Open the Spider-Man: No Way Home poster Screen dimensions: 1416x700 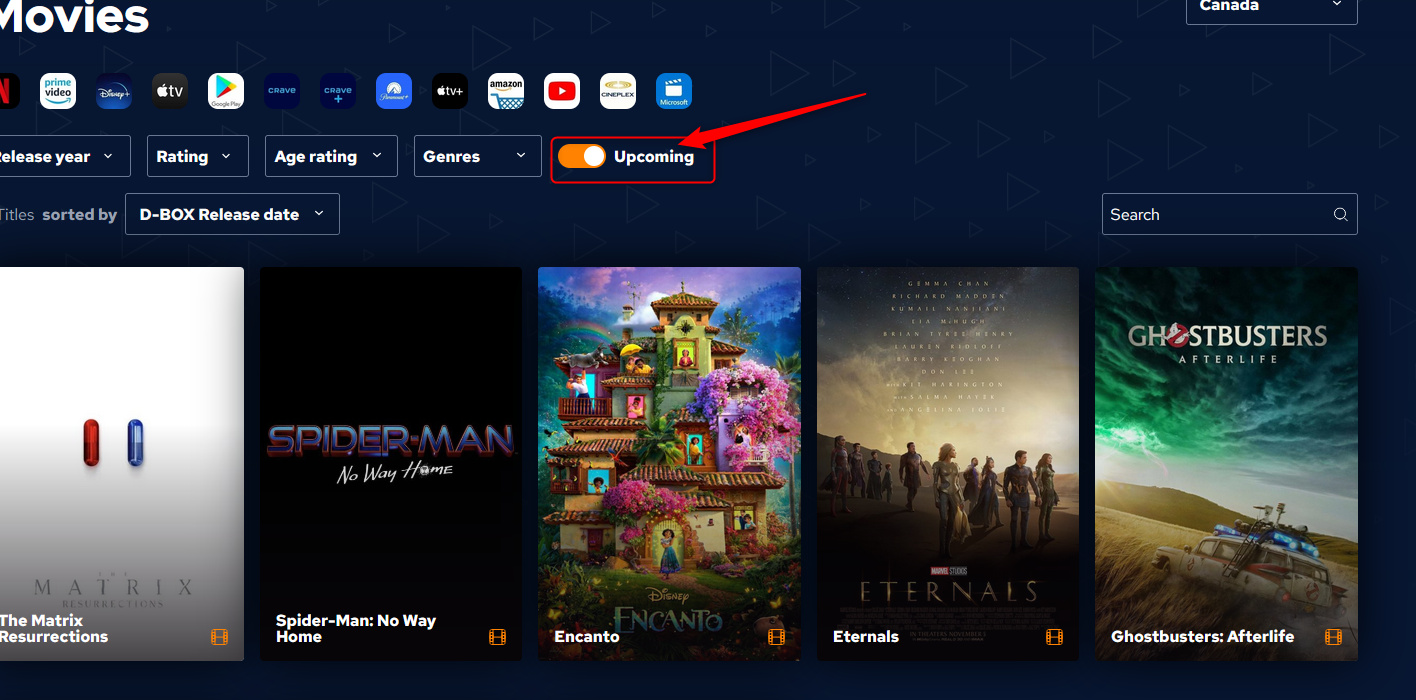pyautogui.click(x=391, y=464)
